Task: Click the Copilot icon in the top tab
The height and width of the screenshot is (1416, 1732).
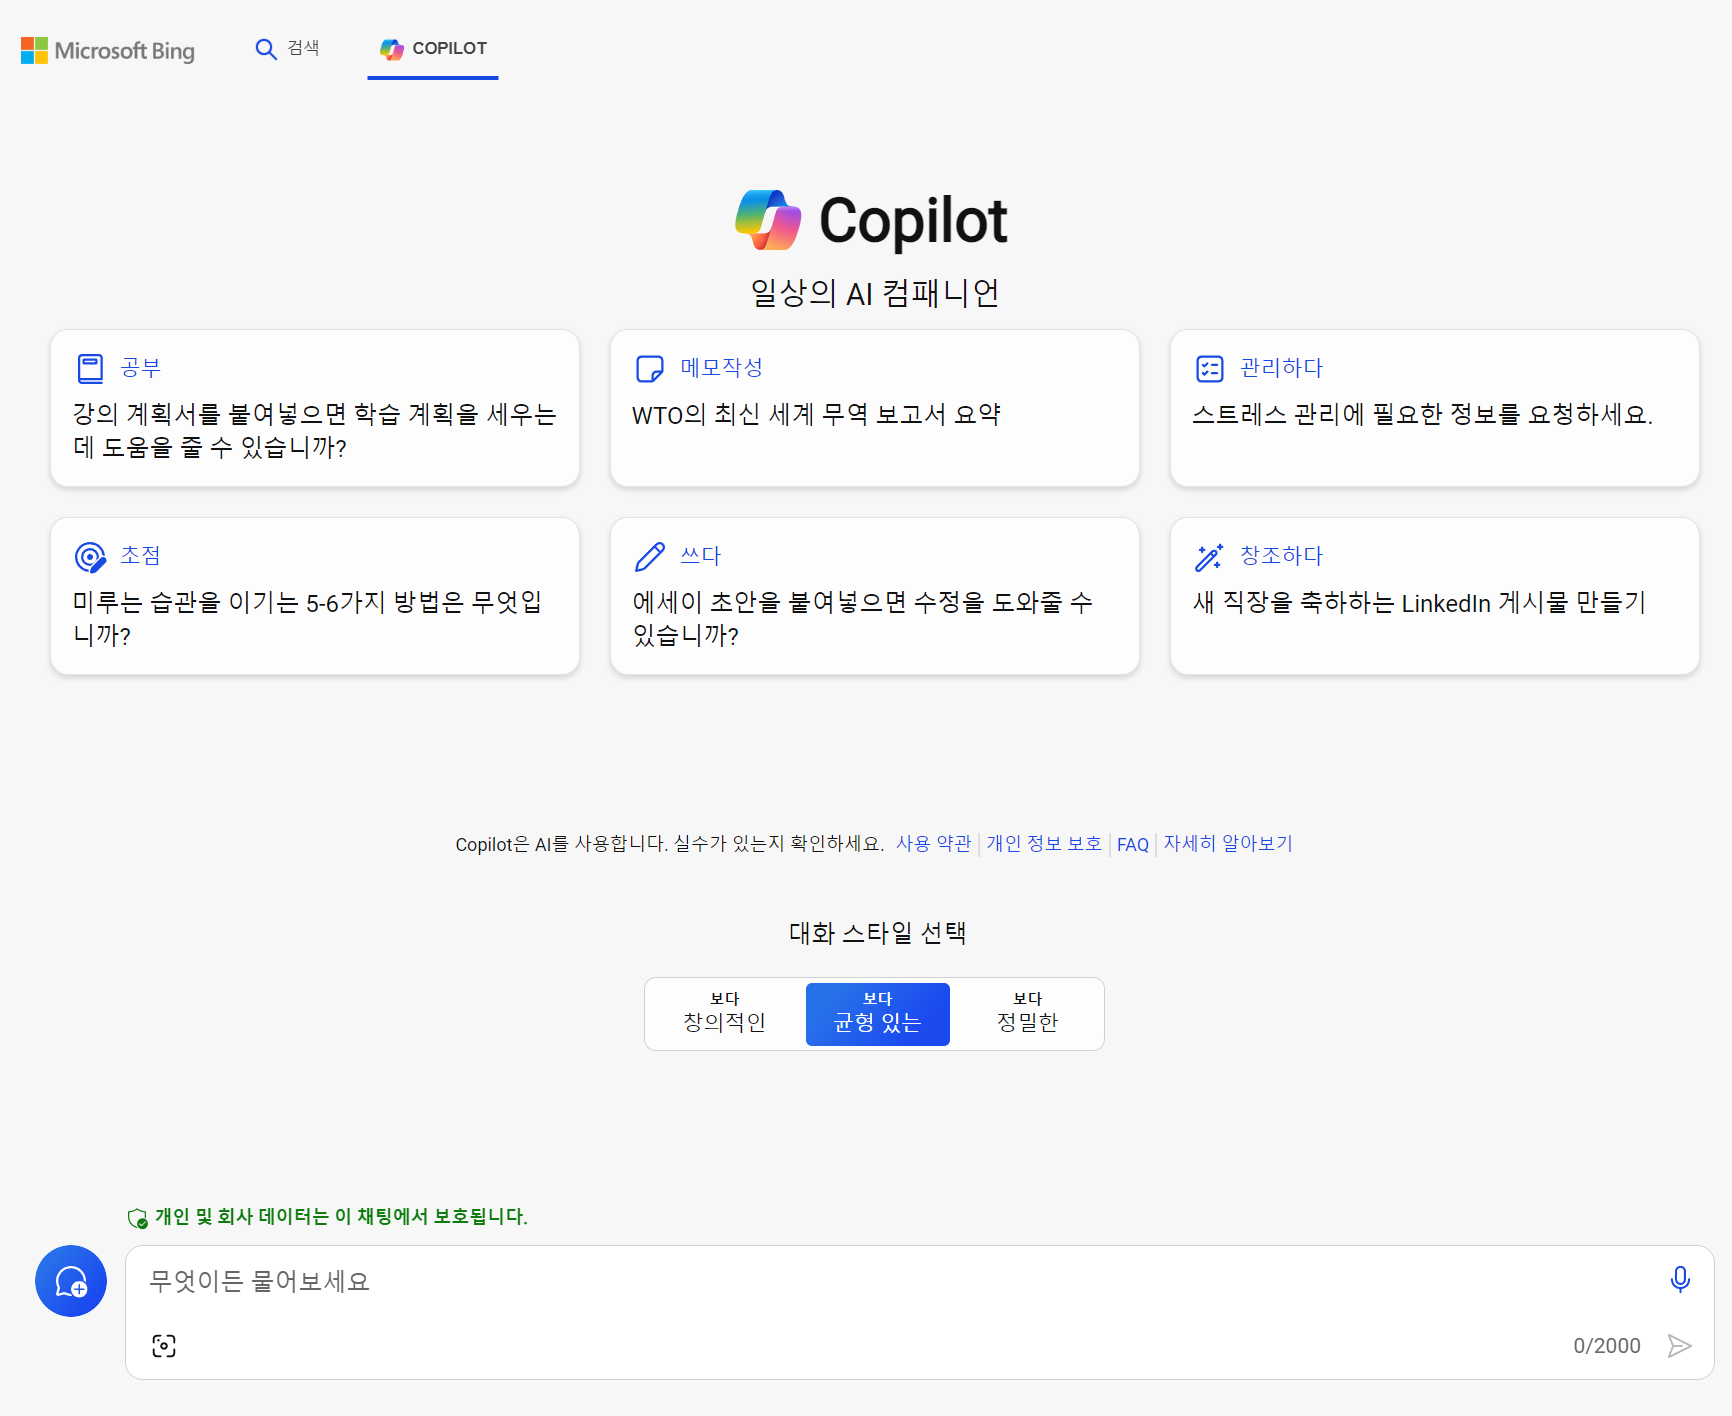Action: coord(391,49)
